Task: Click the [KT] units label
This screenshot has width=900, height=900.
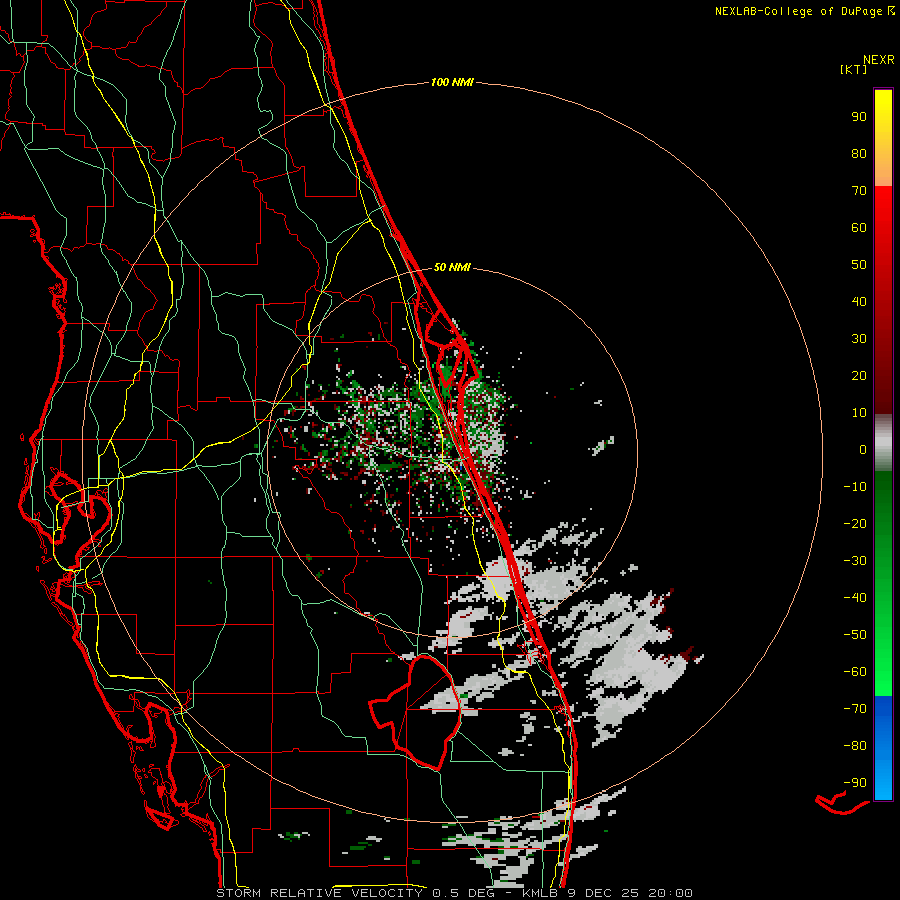Action: 854,69
